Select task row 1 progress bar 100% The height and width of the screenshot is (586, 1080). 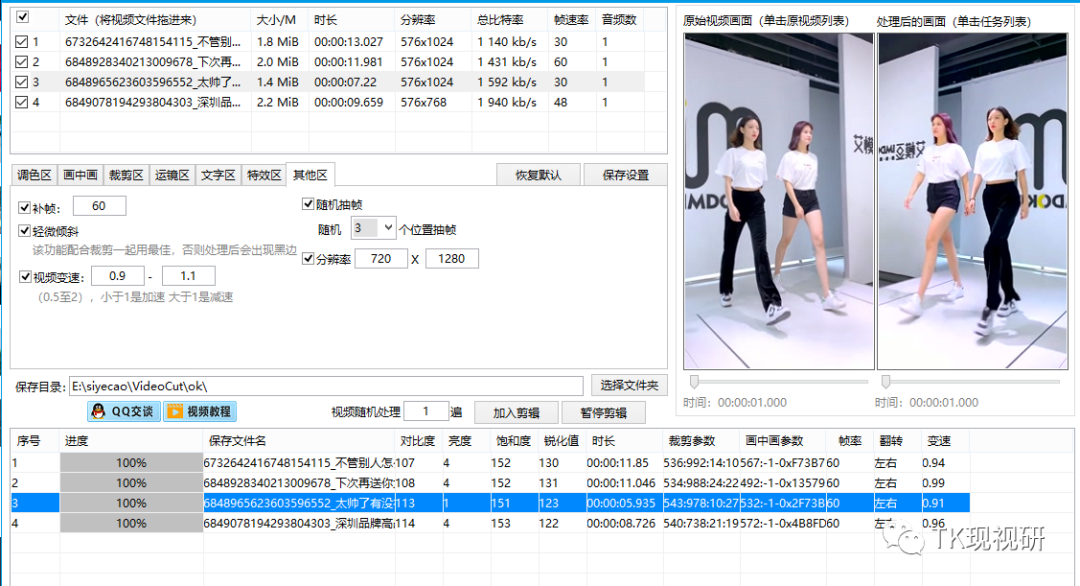pos(131,463)
